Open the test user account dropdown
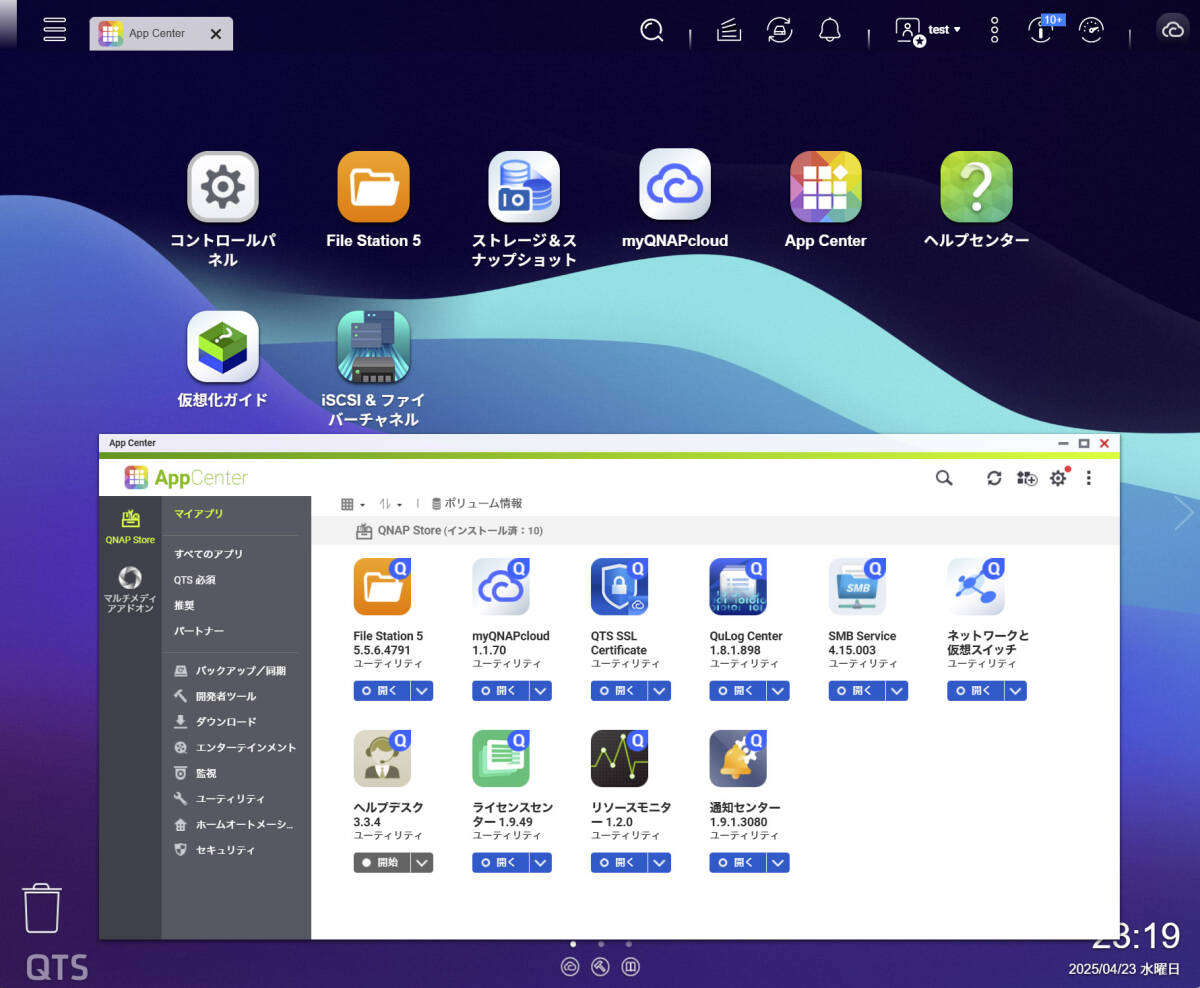This screenshot has width=1200, height=988. (x=928, y=30)
